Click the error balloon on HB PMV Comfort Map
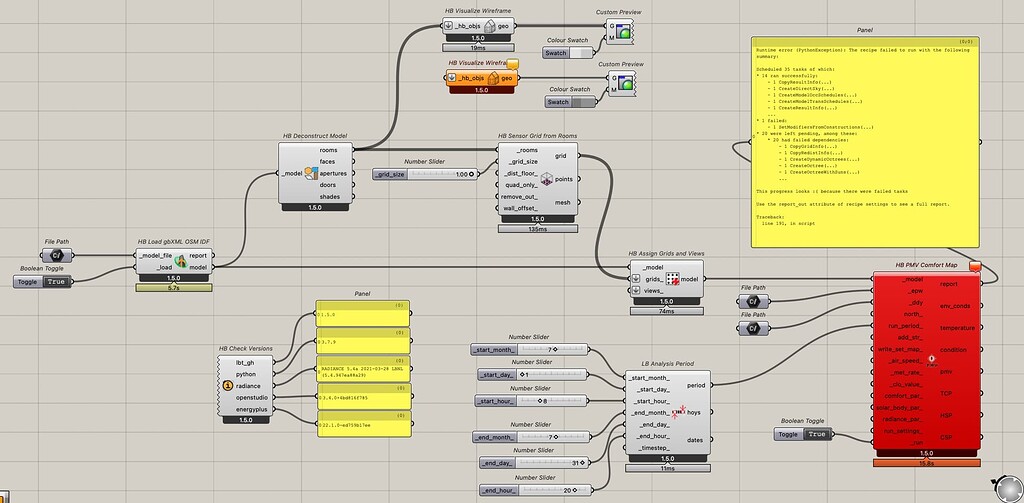The height and width of the screenshot is (503, 1024). point(976,267)
